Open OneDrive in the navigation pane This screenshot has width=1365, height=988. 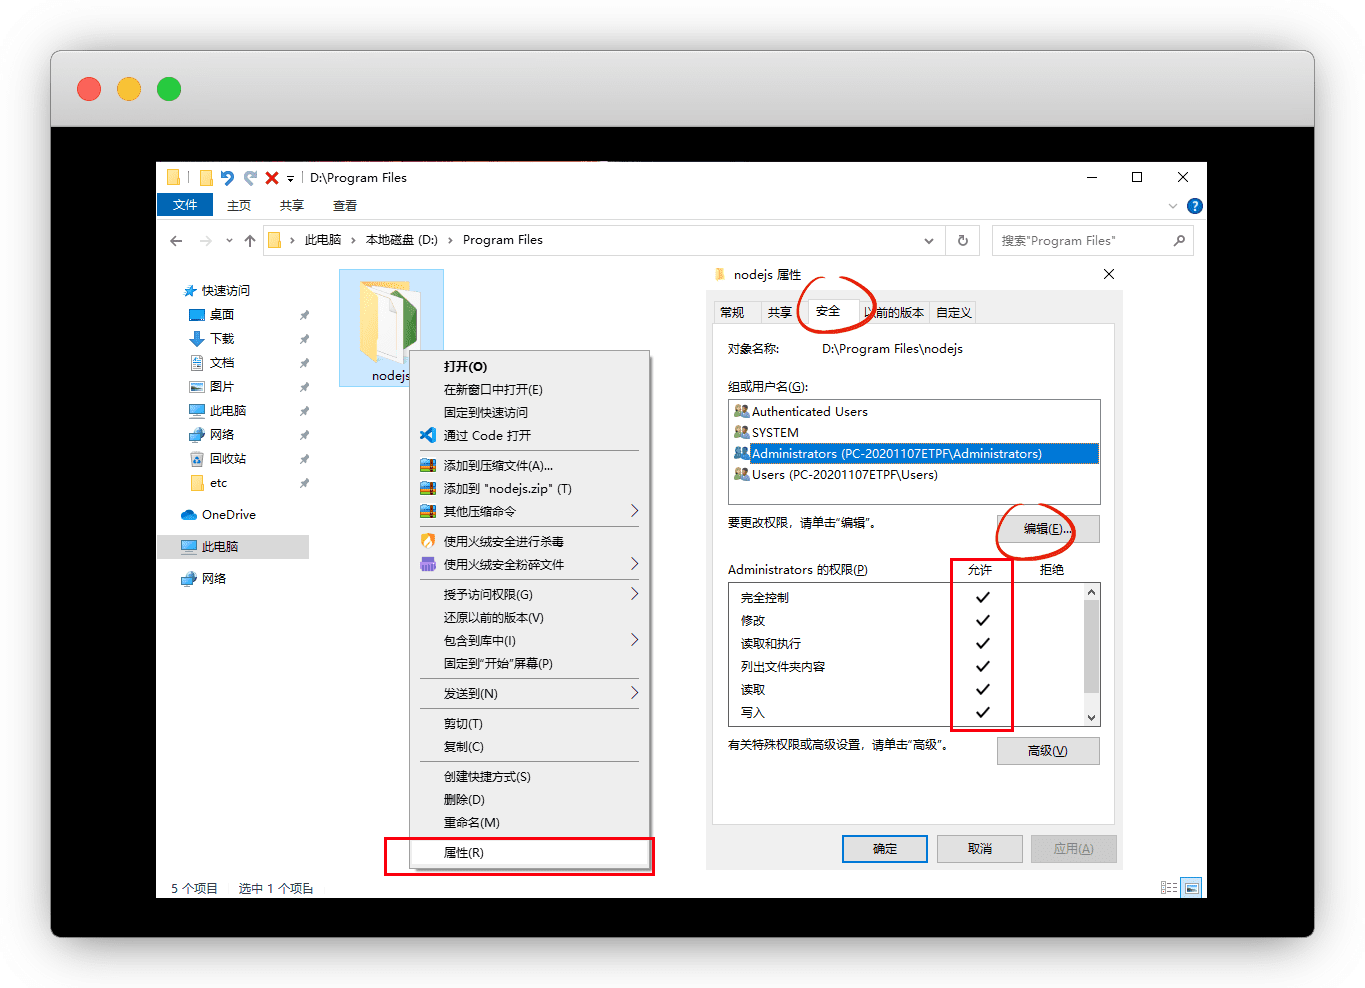pos(228,515)
